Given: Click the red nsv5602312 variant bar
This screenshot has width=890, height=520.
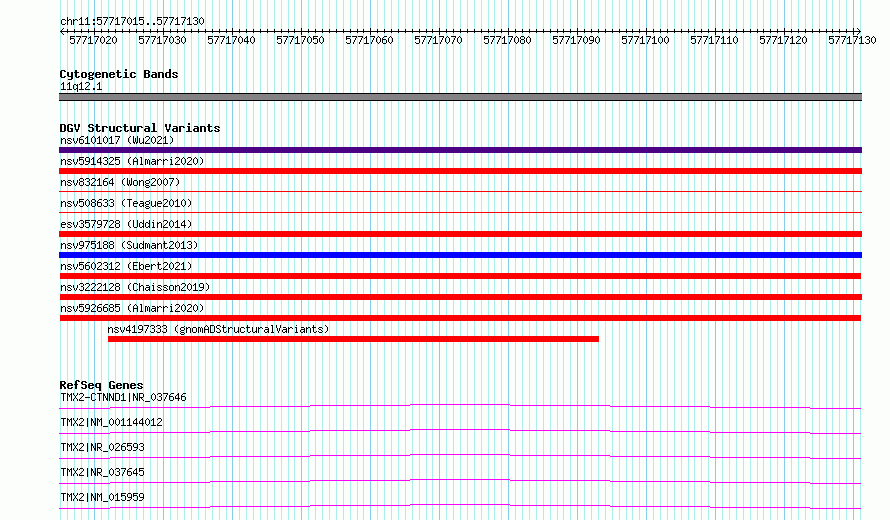Looking at the screenshot, I should point(460,276).
